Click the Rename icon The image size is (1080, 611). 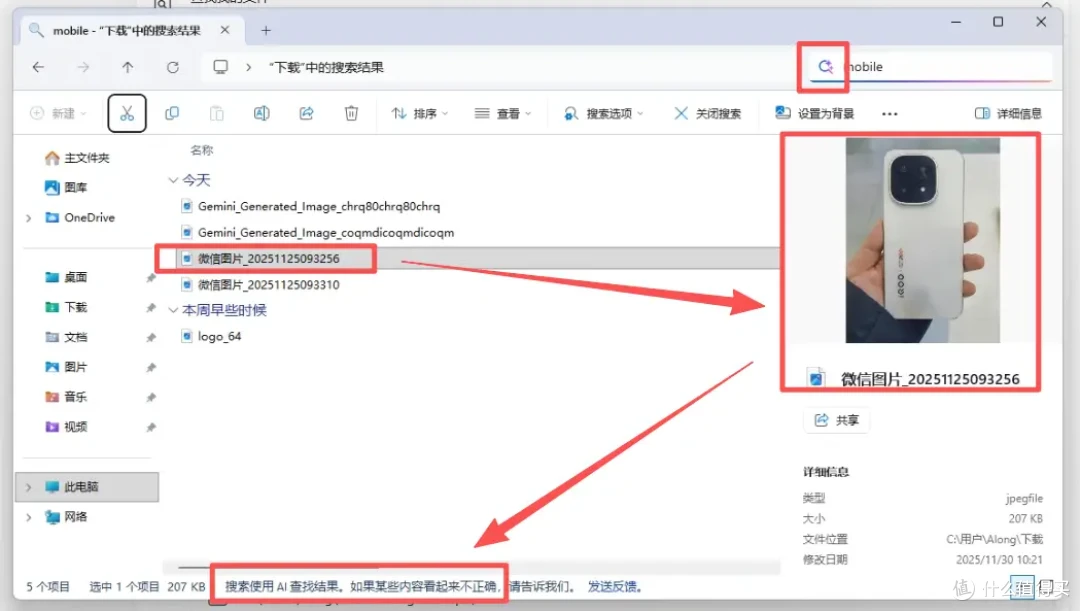[x=261, y=113]
